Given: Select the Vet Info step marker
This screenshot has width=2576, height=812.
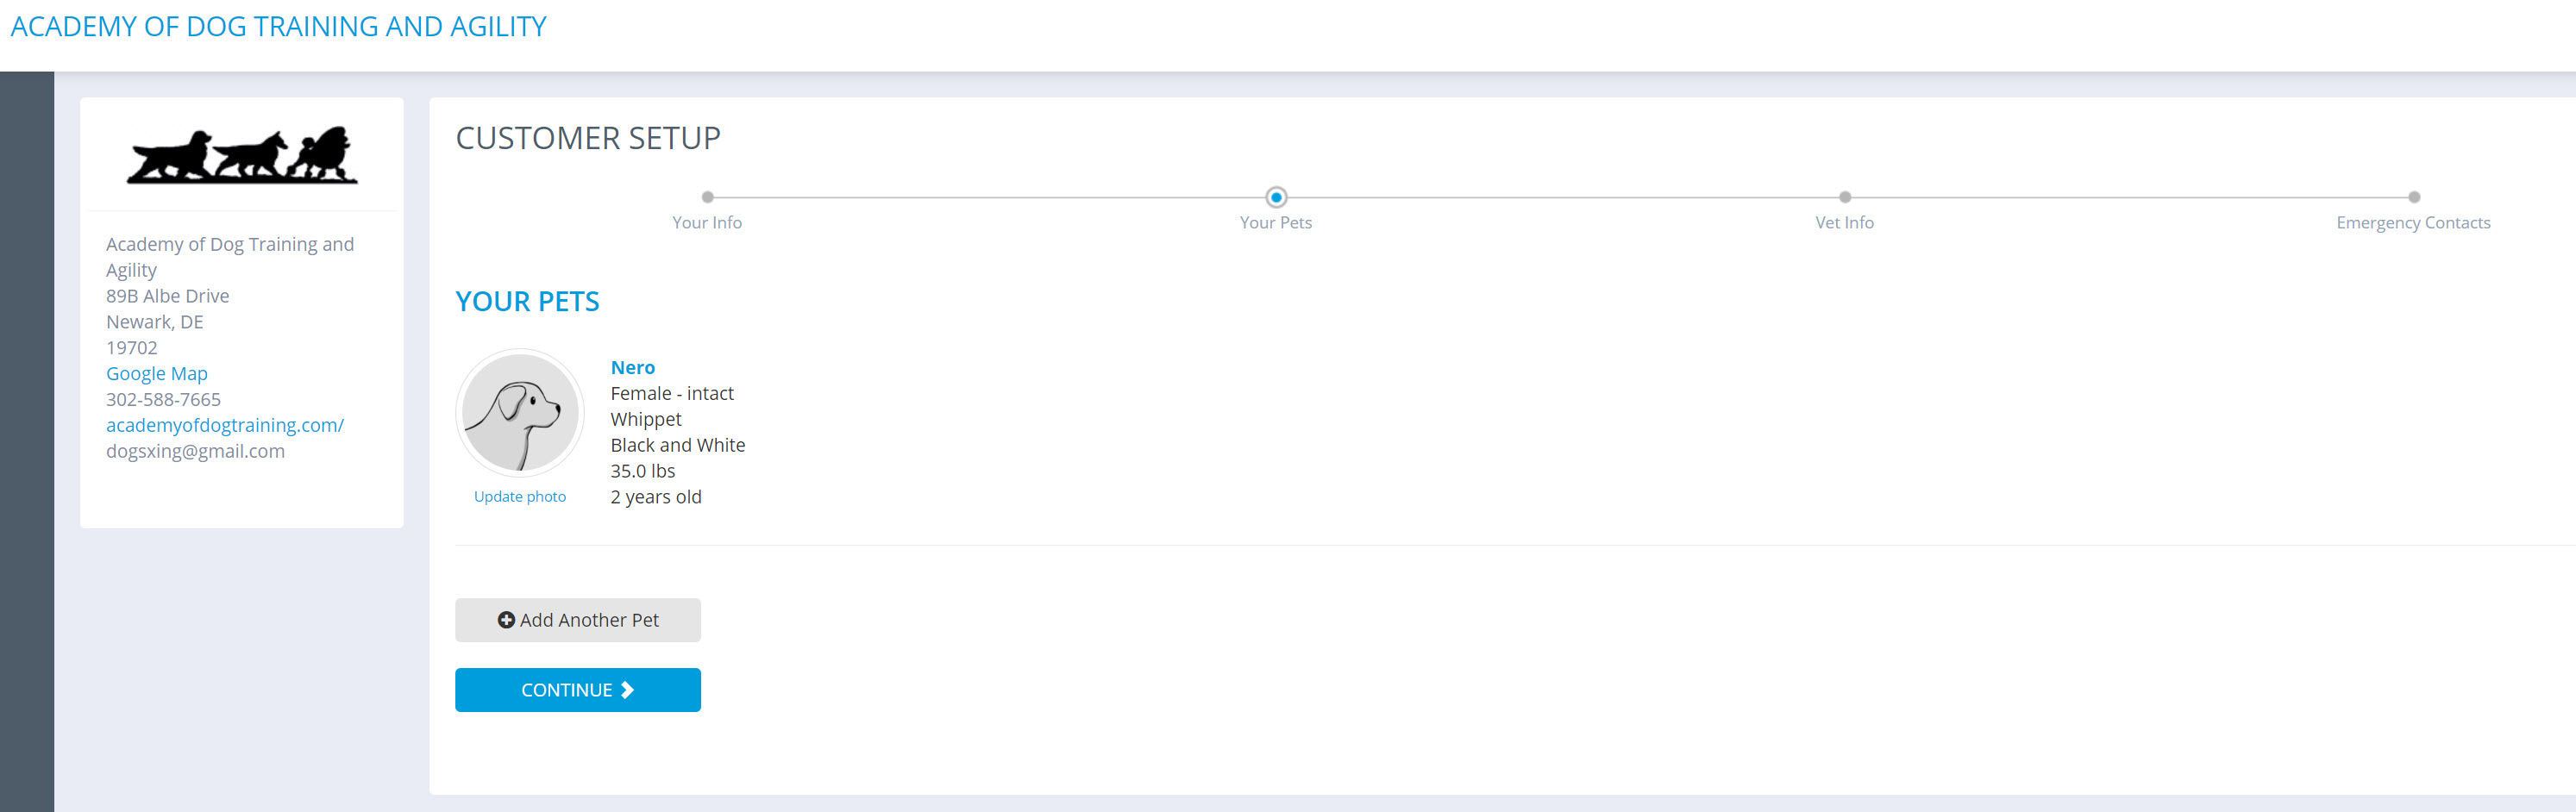Looking at the screenshot, I should coord(1845,197).
